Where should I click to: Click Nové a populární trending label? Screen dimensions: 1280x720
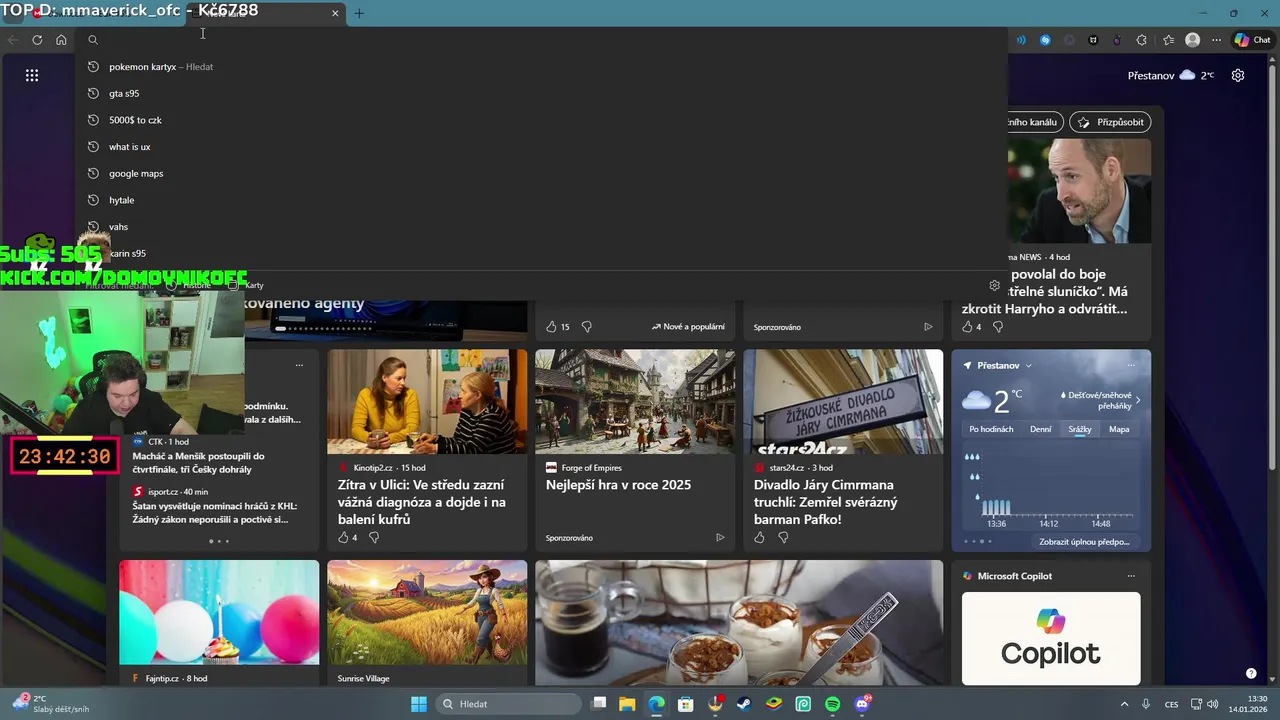pyautogui.click(x=688, y=327)
